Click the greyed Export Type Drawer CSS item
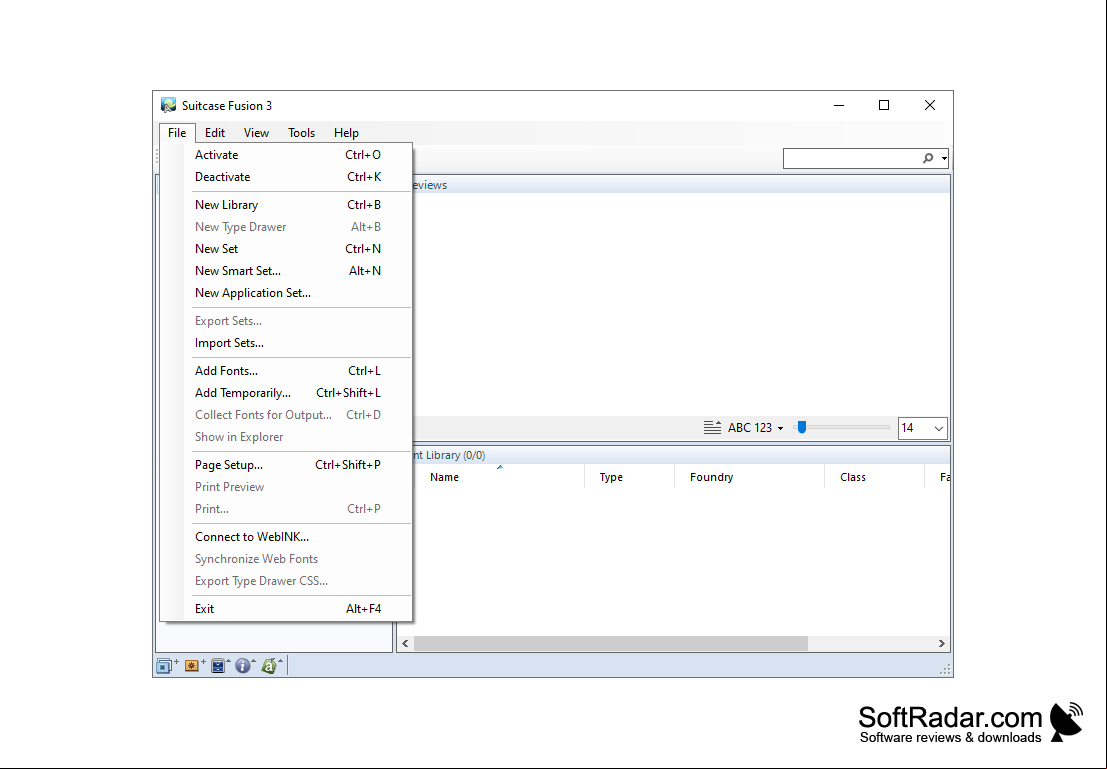Viewport: 1107px width, 769px height. coord(287,580)
